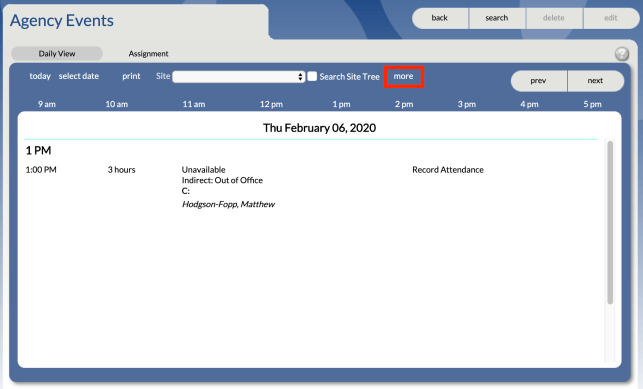Jump to 9 am on the timeline
The image size is (643, 389).
pos(47,104)
